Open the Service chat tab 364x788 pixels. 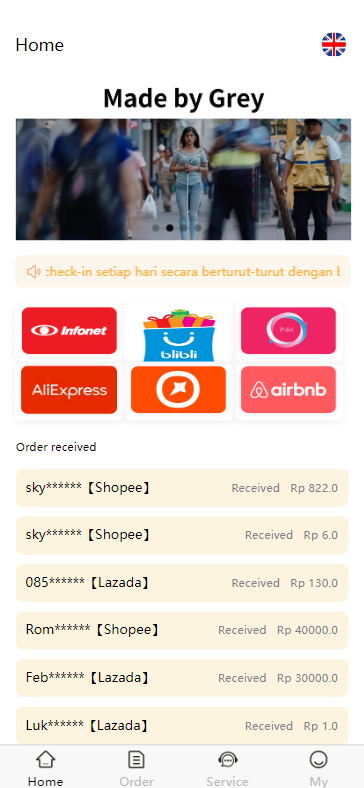[227, 767]
